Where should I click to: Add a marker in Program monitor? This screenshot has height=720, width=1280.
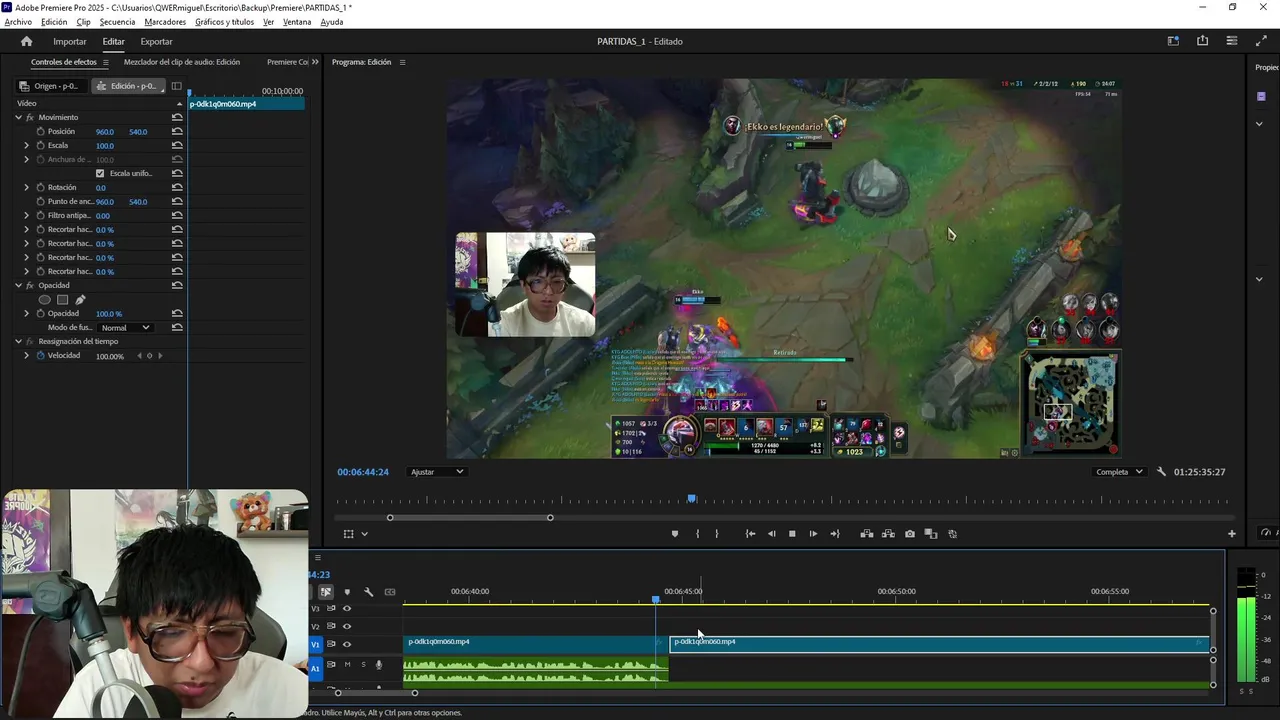pyautogui.click(x=675, y=534)
